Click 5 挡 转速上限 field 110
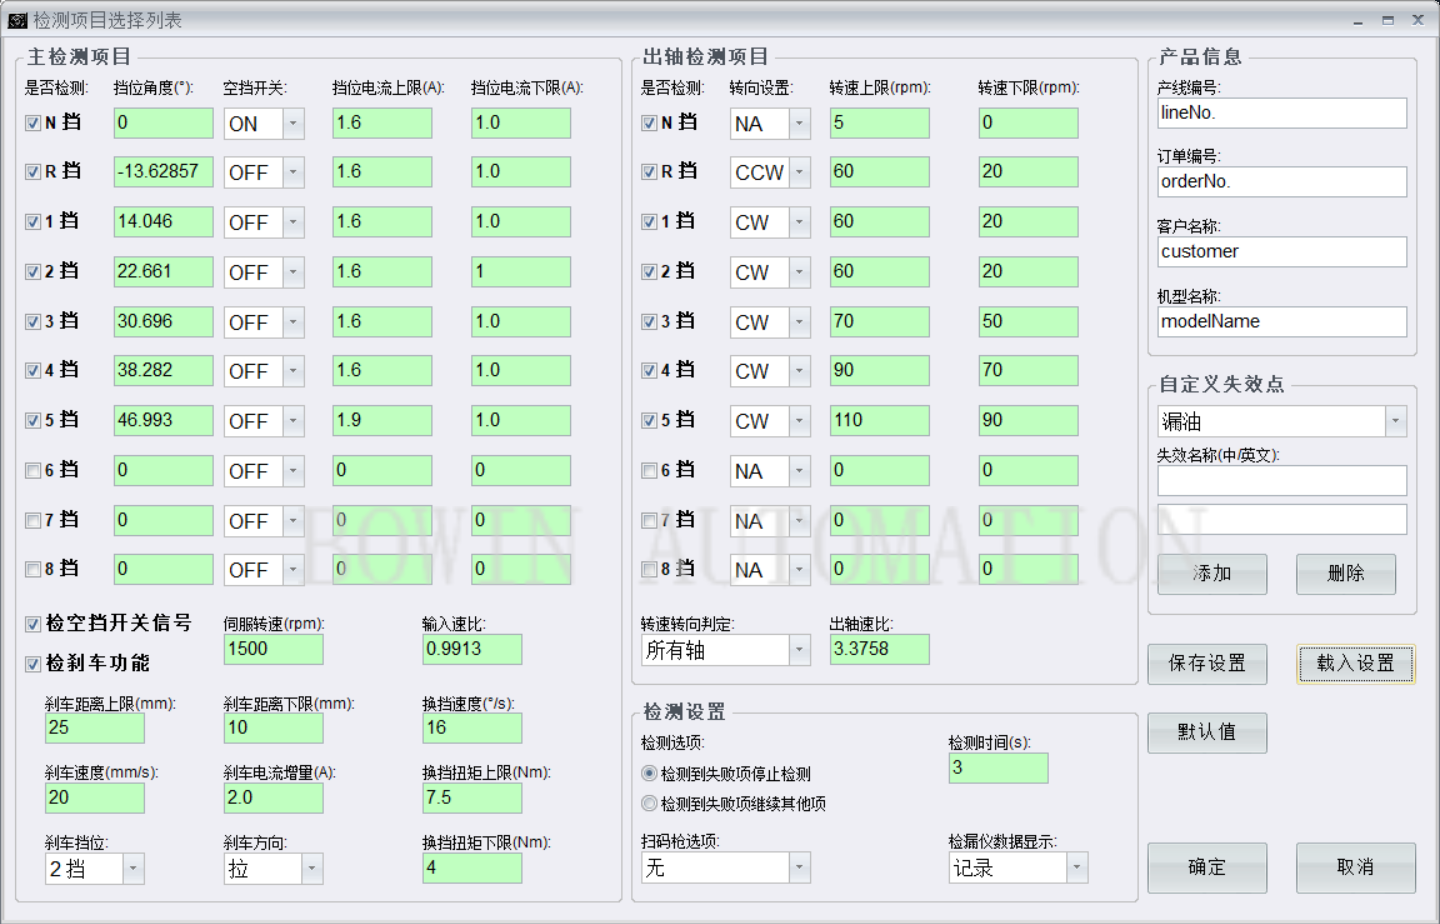Image resolution: width=1440 pixels, height=924 pixels. pyautogui.click(x=879, y=421)
